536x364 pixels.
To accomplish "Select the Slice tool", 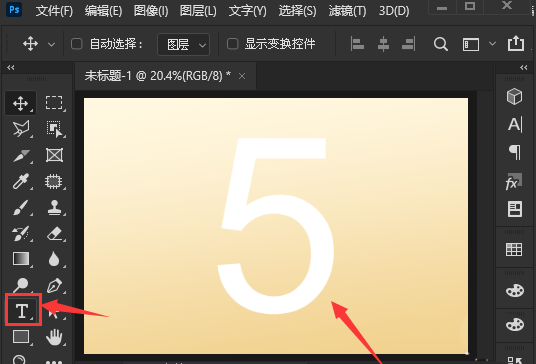I will (x=21, y=156).
